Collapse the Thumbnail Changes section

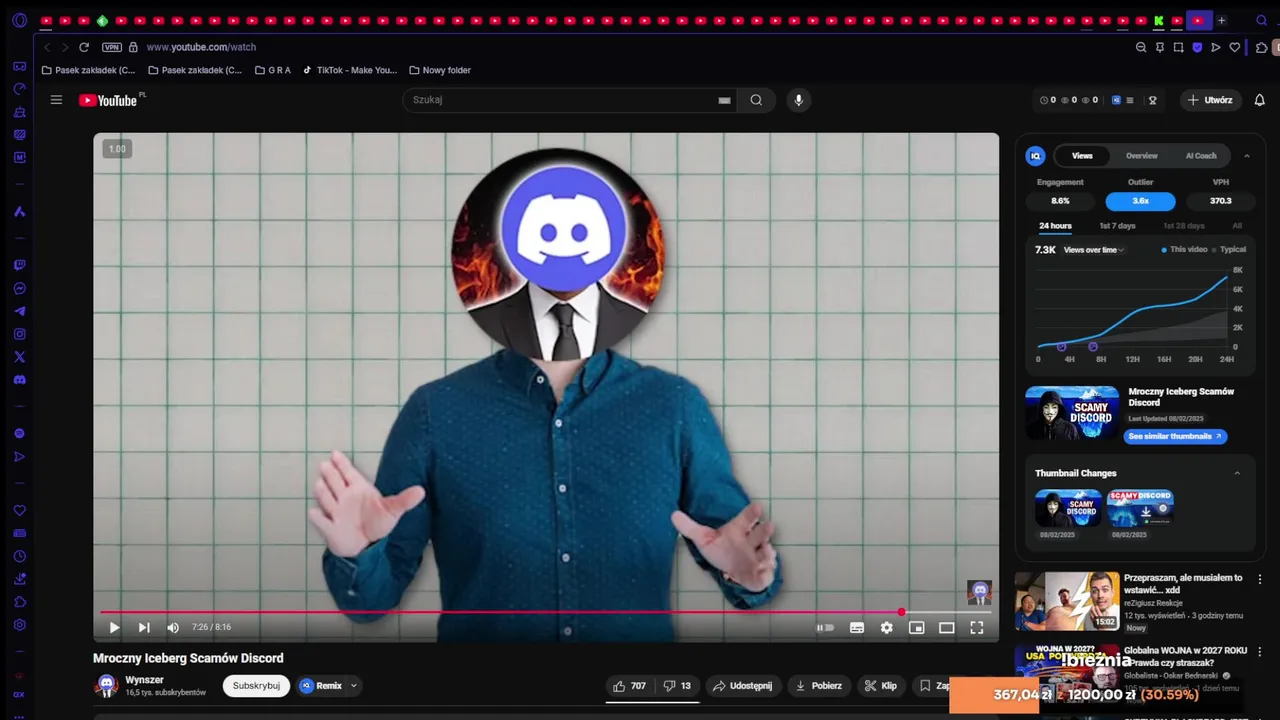[1237, 473]
